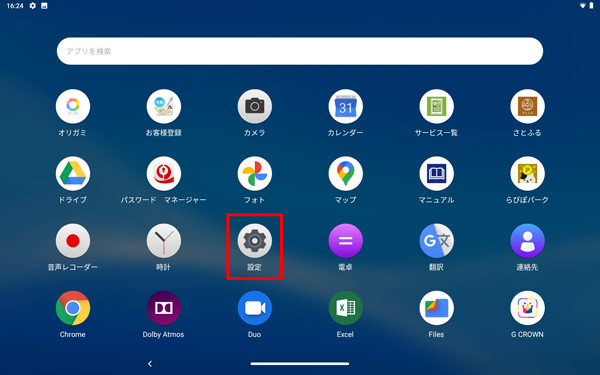Open the 設定 settings app
Image resolution: width=600 pixels, height=375 pixels.
pos(255,241)
